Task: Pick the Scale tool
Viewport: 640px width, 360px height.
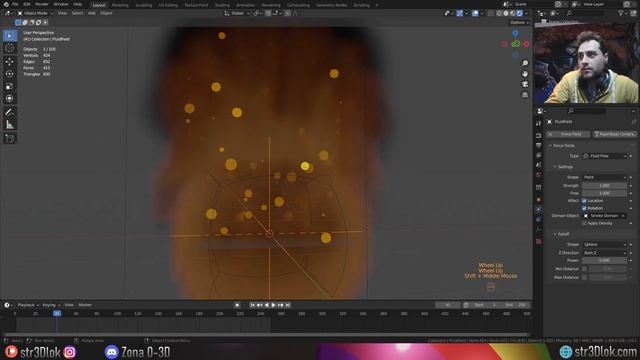Action: pos(10,86)
